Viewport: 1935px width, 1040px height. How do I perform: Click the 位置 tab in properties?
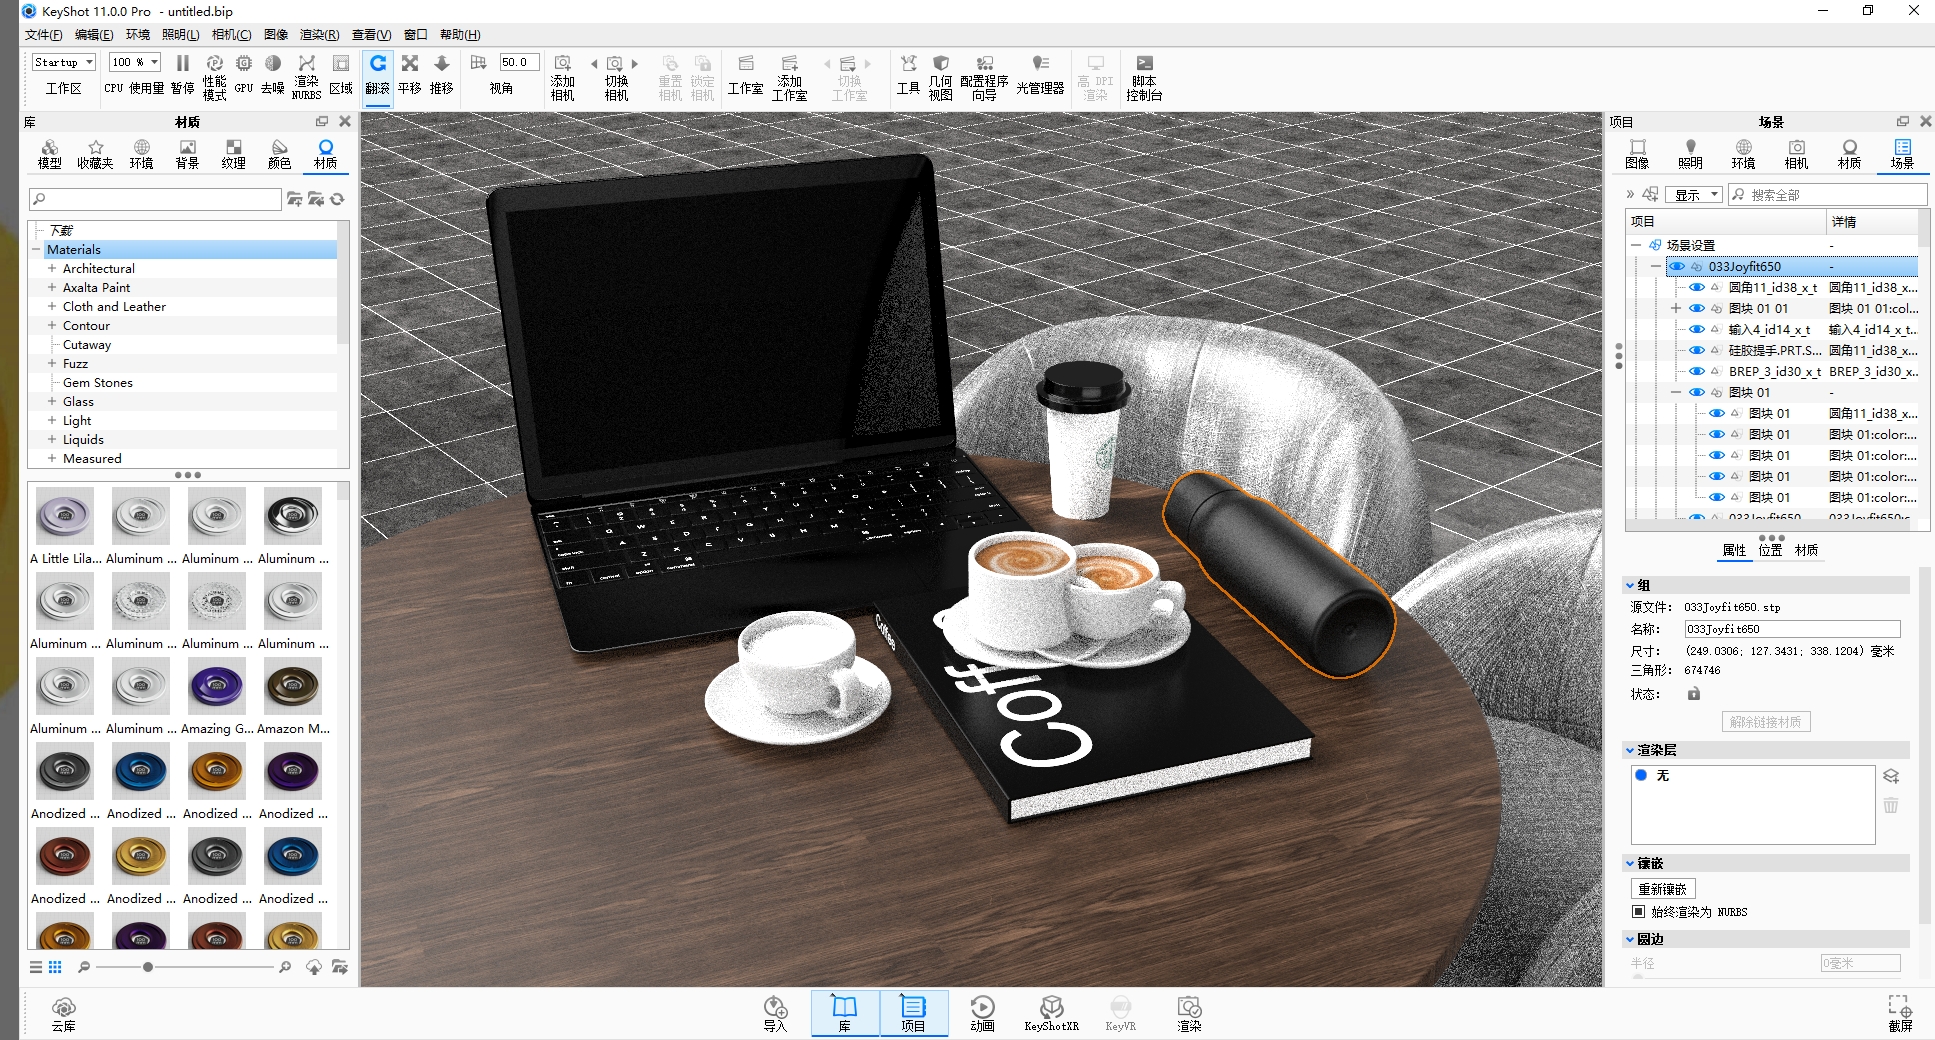click(1770, 550)
